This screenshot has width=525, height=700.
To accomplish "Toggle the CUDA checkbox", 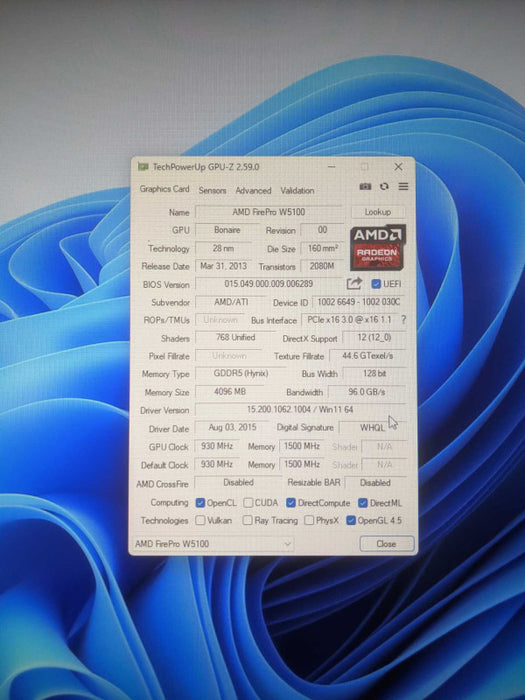I will [248, 503].
